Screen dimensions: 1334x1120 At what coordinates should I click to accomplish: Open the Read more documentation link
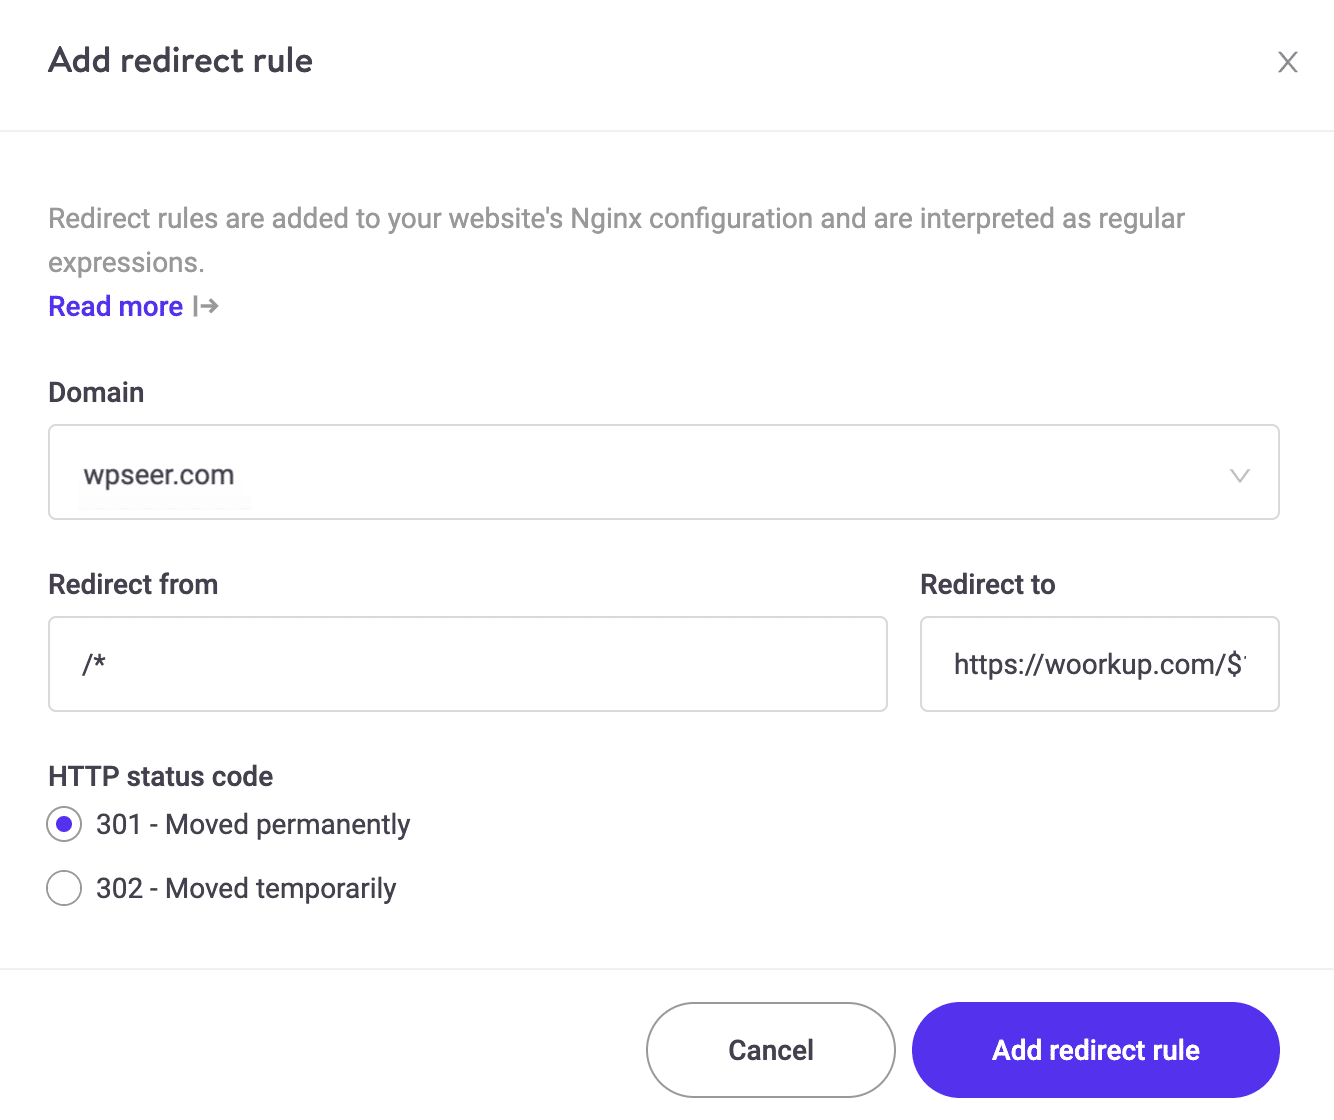point(115,306)
